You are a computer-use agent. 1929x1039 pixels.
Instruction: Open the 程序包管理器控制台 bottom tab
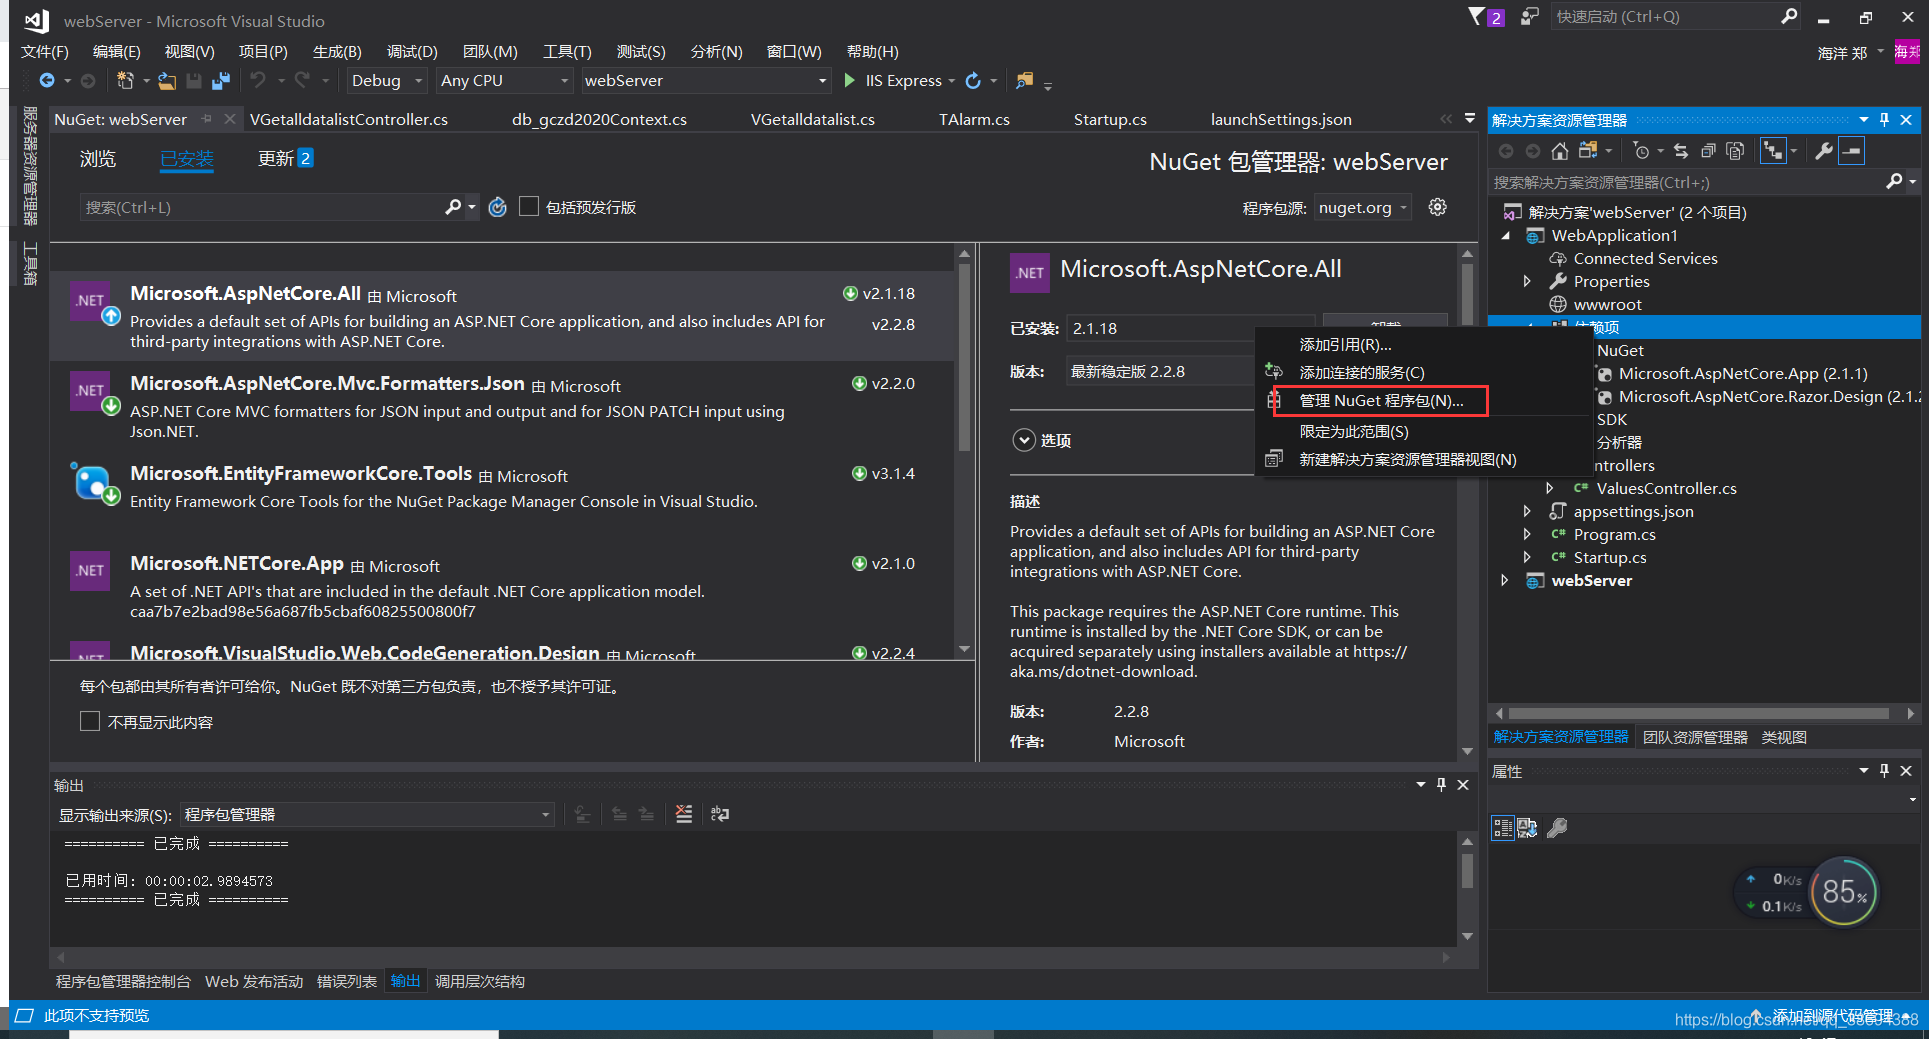123,981
